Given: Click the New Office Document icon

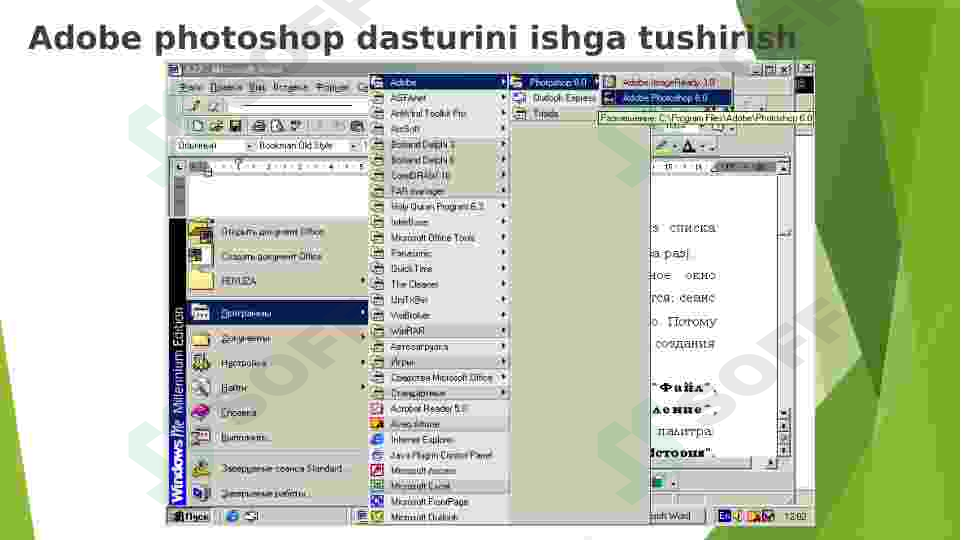Looking at the screenshot, I should point(200,256).
